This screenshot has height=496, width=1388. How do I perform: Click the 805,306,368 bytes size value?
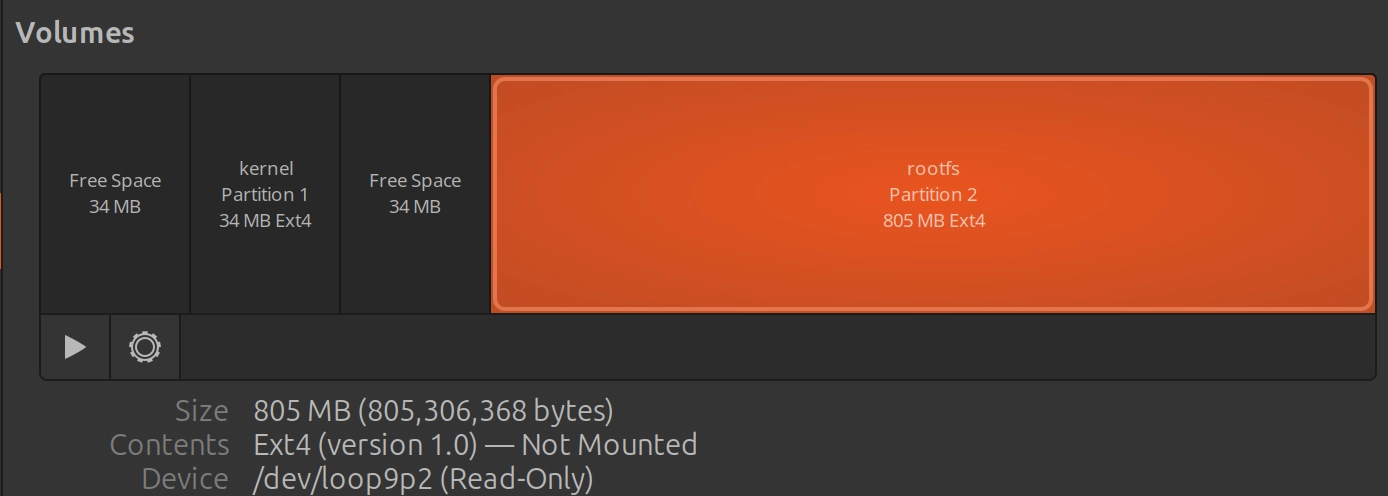[433, 411]
